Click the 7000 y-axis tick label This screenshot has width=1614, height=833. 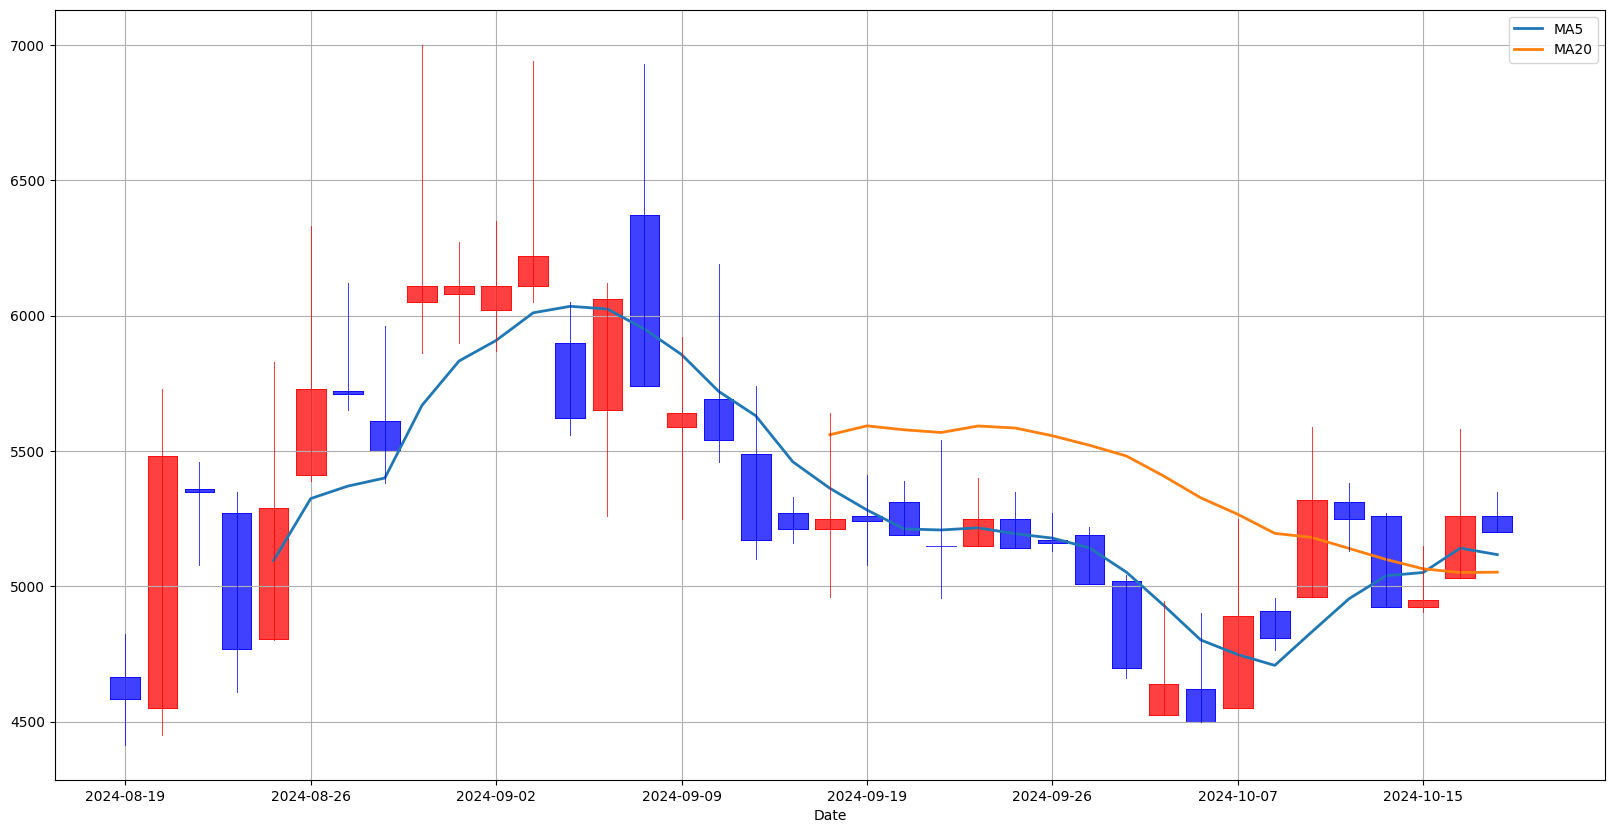[28, 46]
